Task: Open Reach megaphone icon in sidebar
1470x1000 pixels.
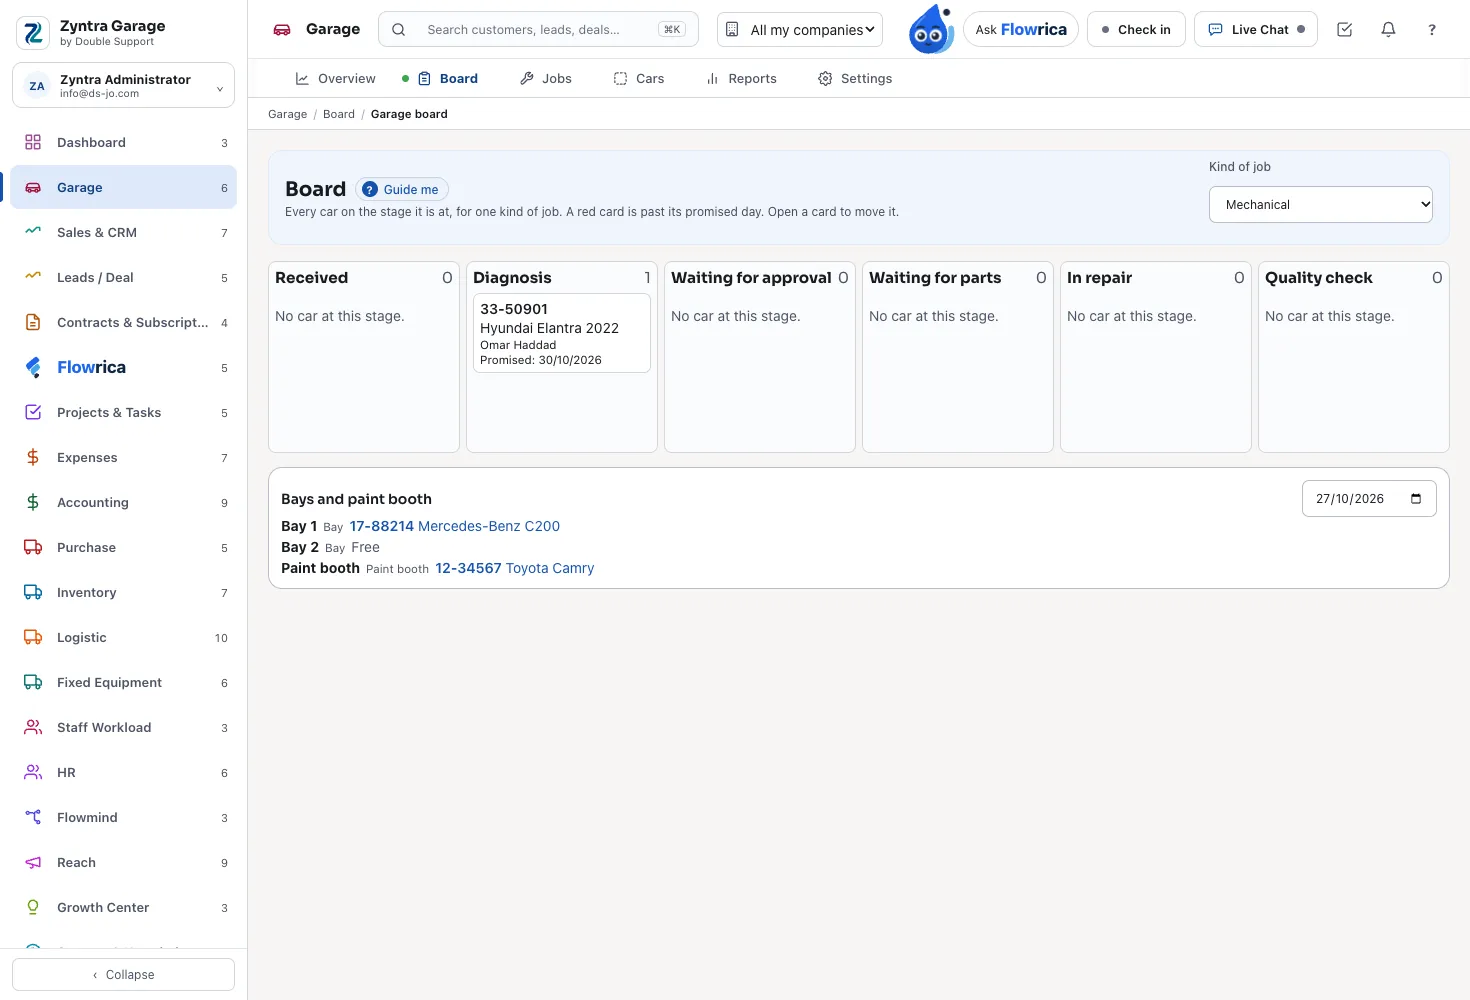Action: 33,862
